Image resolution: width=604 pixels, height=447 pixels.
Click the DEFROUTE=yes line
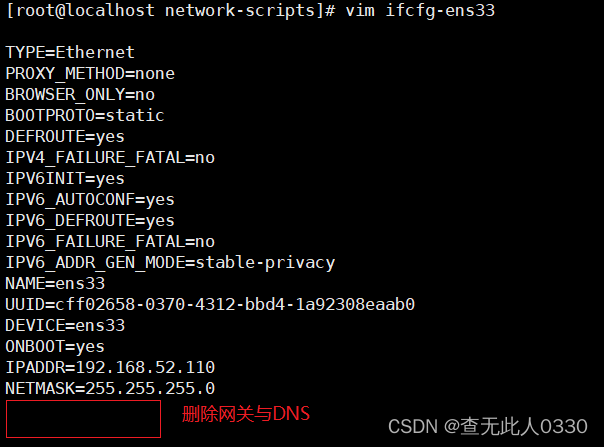pos(65,137)
